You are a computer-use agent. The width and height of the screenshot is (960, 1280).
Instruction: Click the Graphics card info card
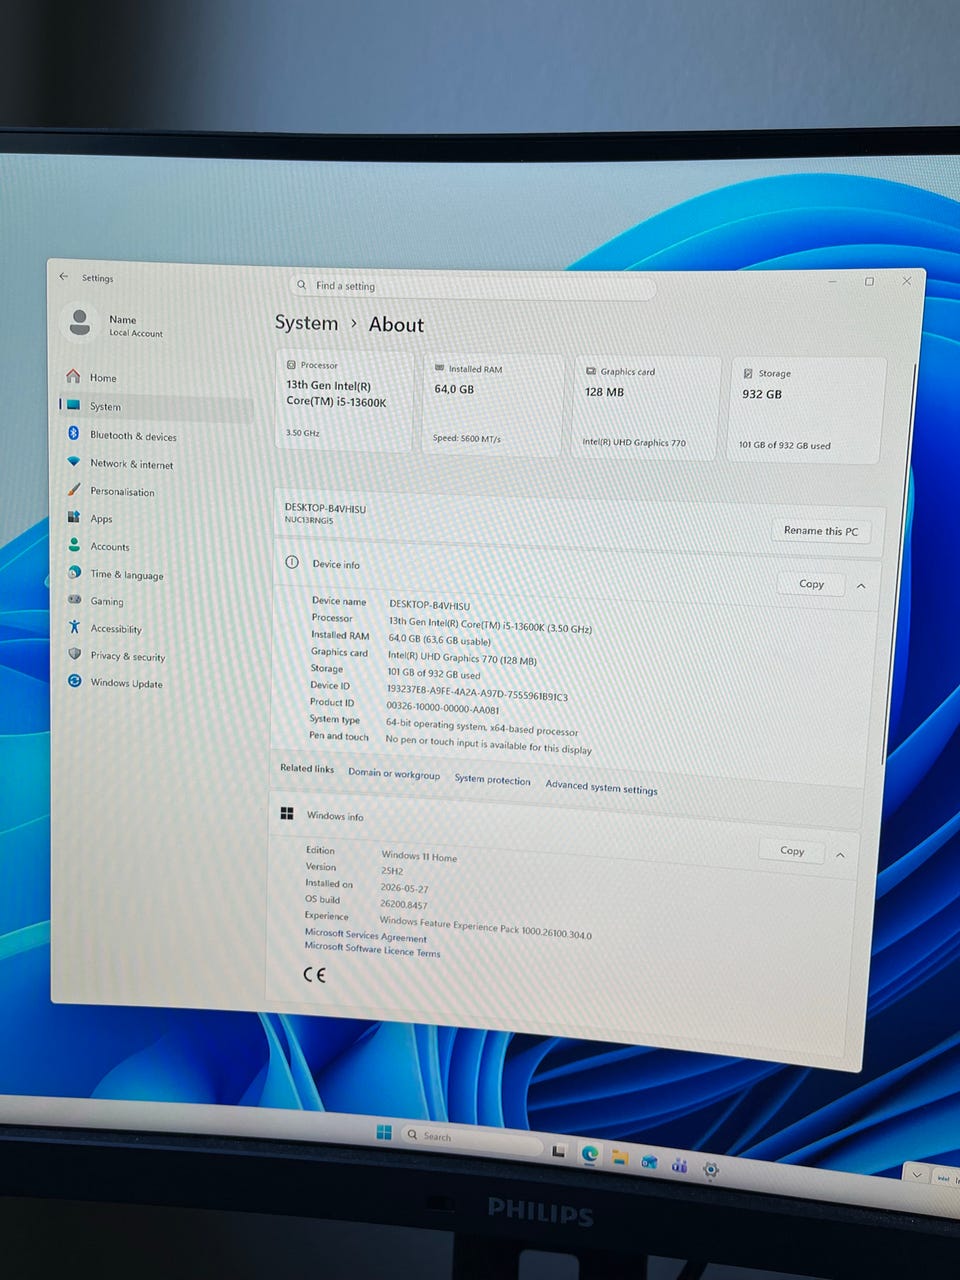point(645,407)
